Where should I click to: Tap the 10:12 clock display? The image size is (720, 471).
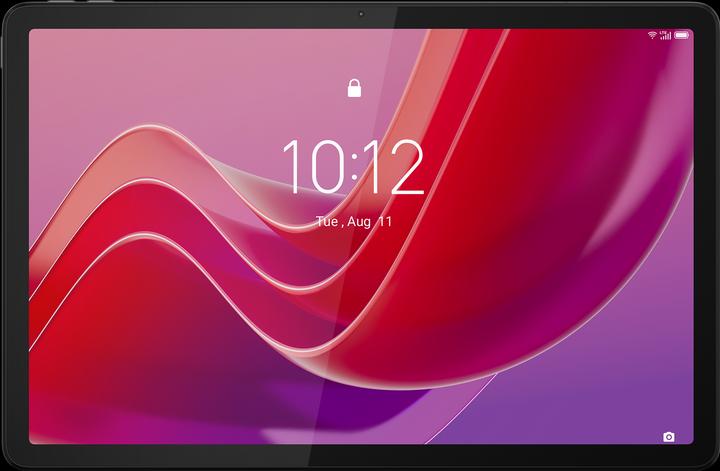pos(353,167)
